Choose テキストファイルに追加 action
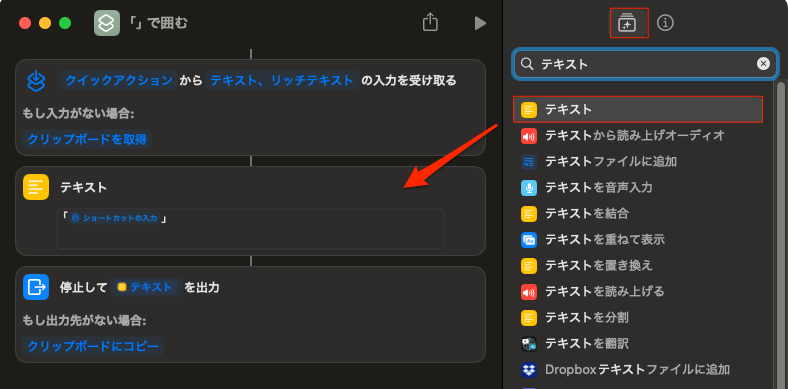The image size is (788, 389). coord(638,161)
